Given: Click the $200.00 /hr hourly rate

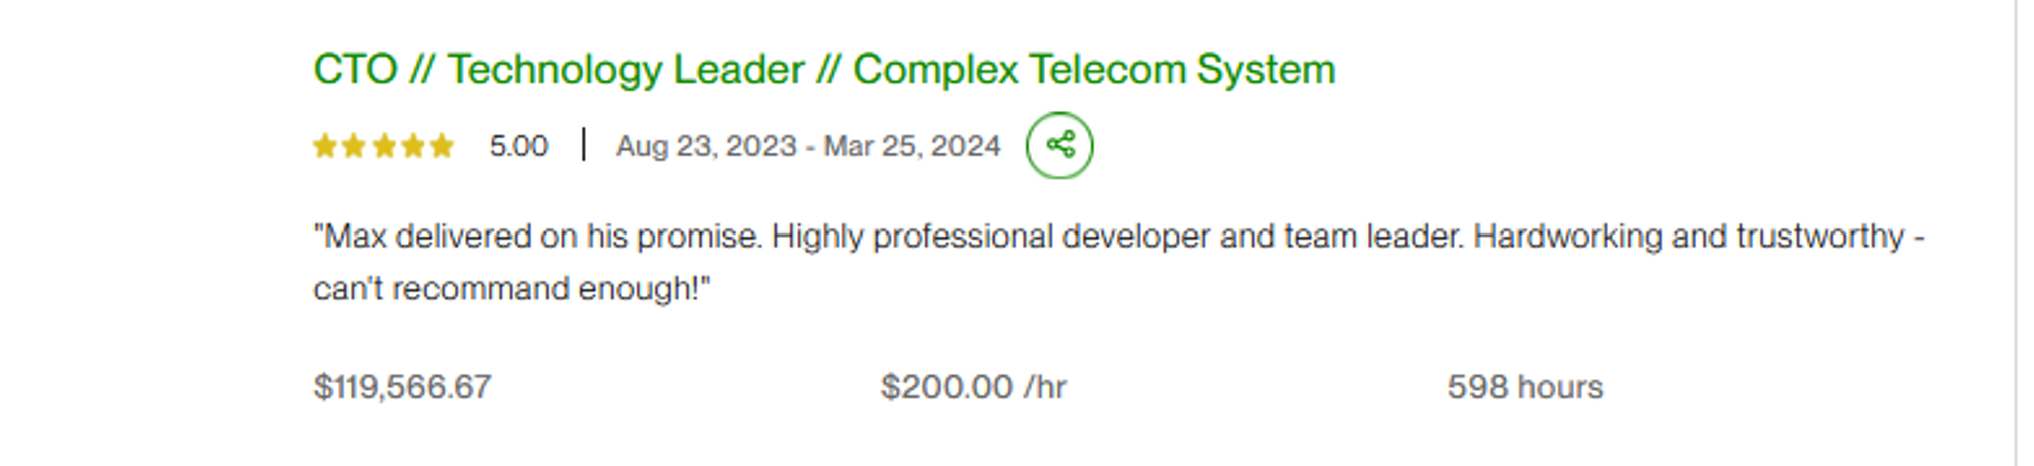Looking at the screenshot, I should pyautogui.click(x=973, y=387).
